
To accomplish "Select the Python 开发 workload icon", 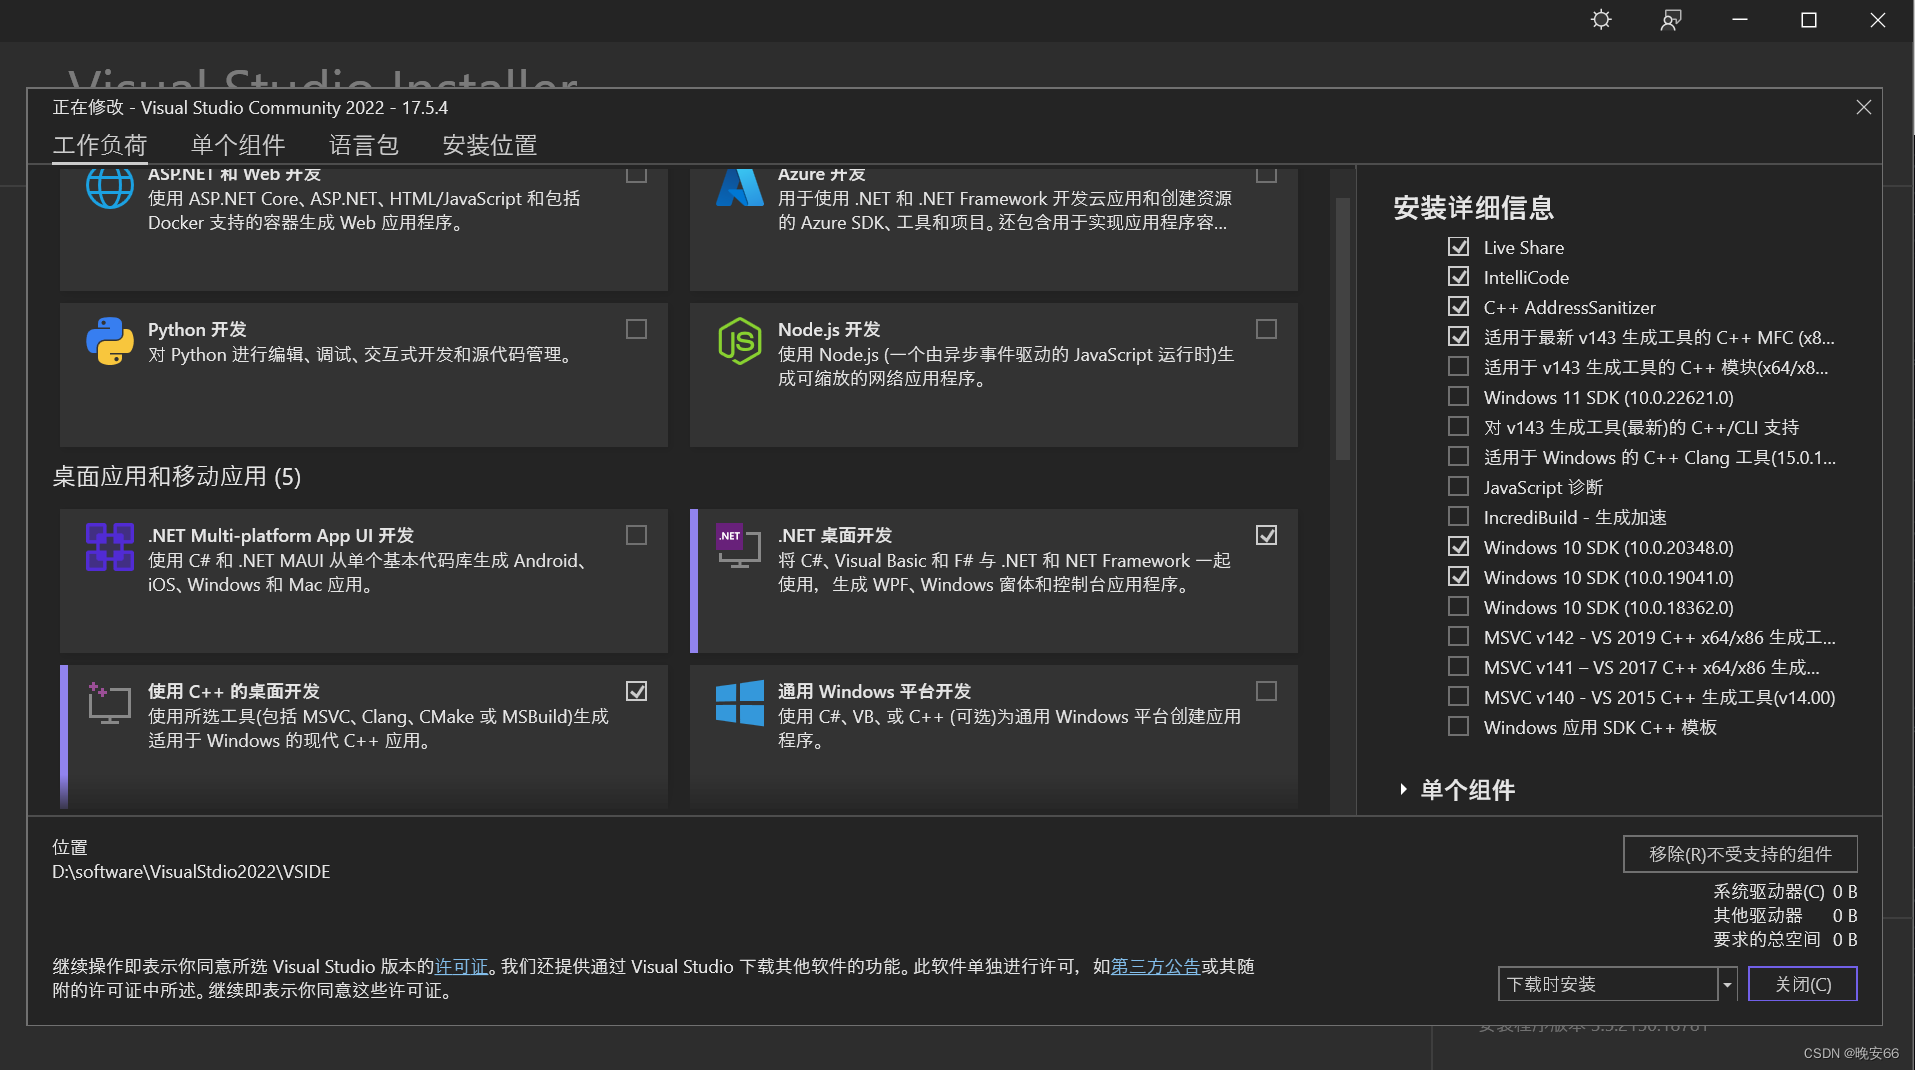I will pyautogui.click(x=110, y=341).
